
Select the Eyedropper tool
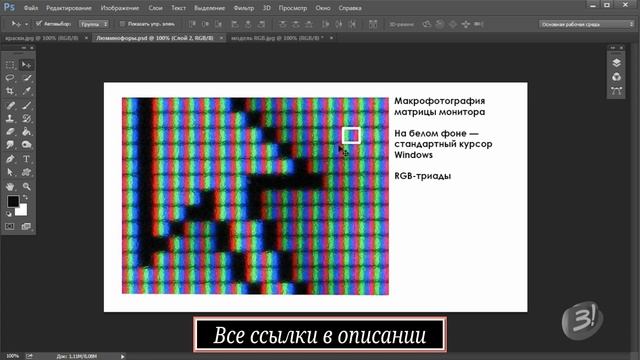[27, 91]
